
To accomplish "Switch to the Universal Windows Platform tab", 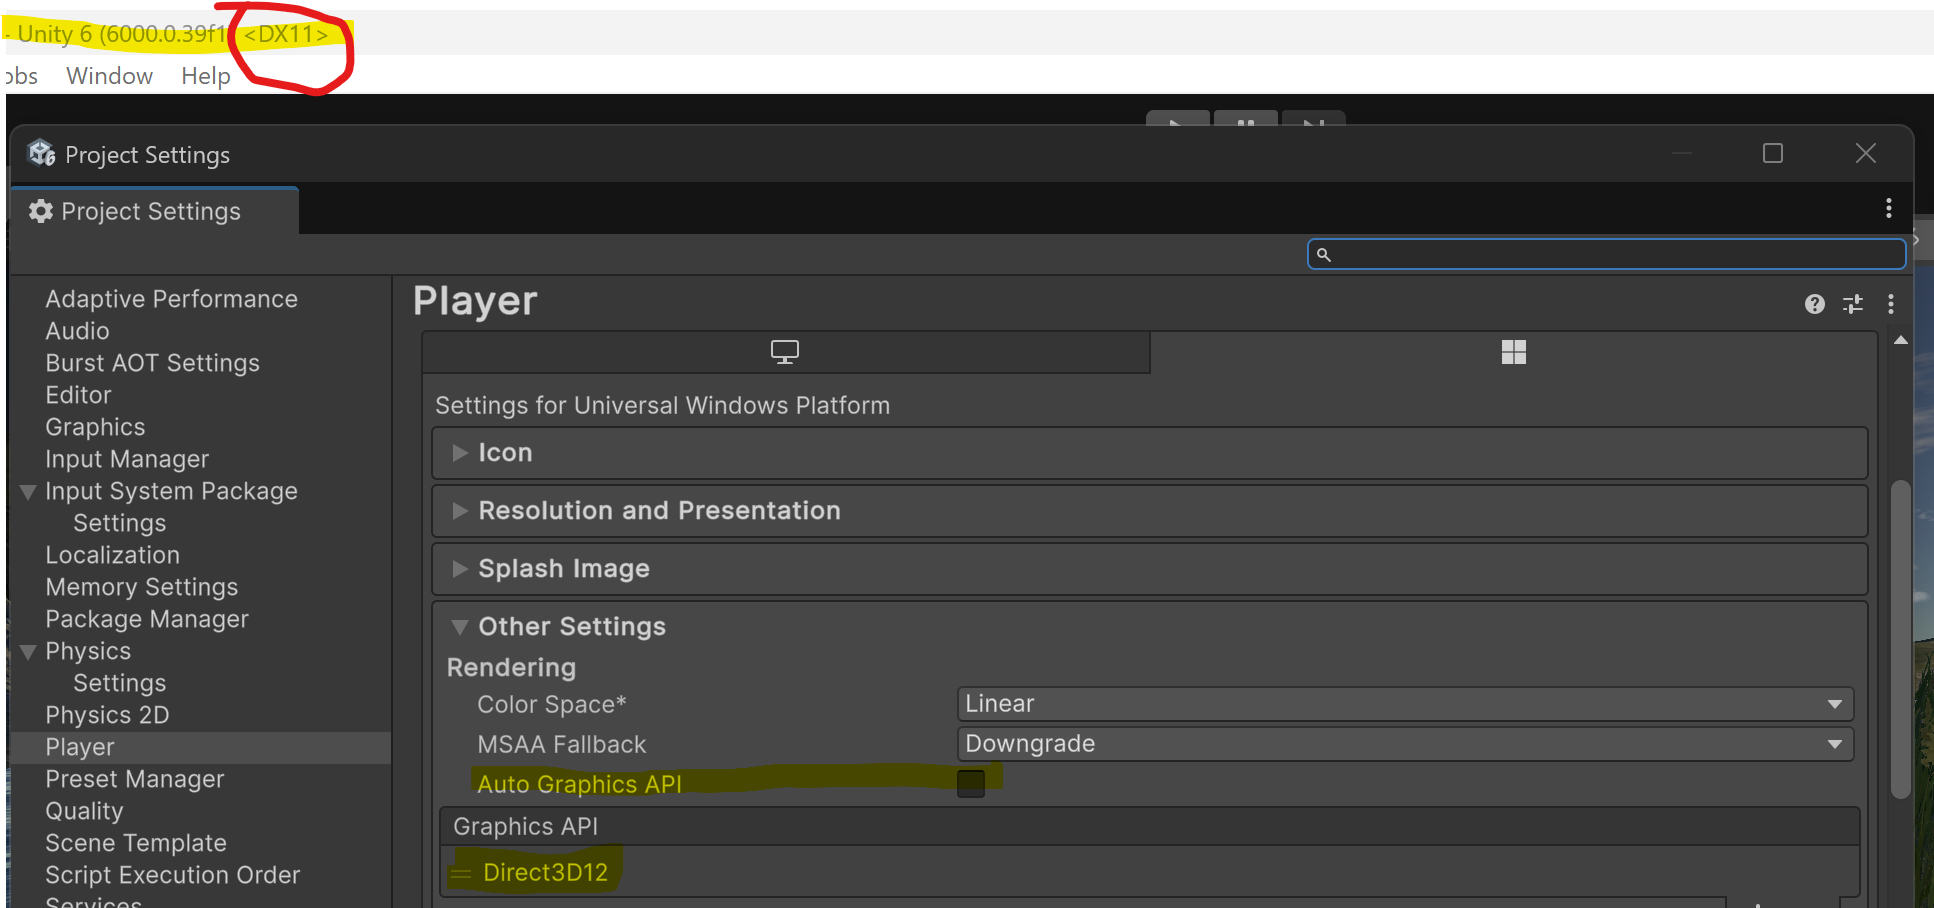I will point(1513,351).
